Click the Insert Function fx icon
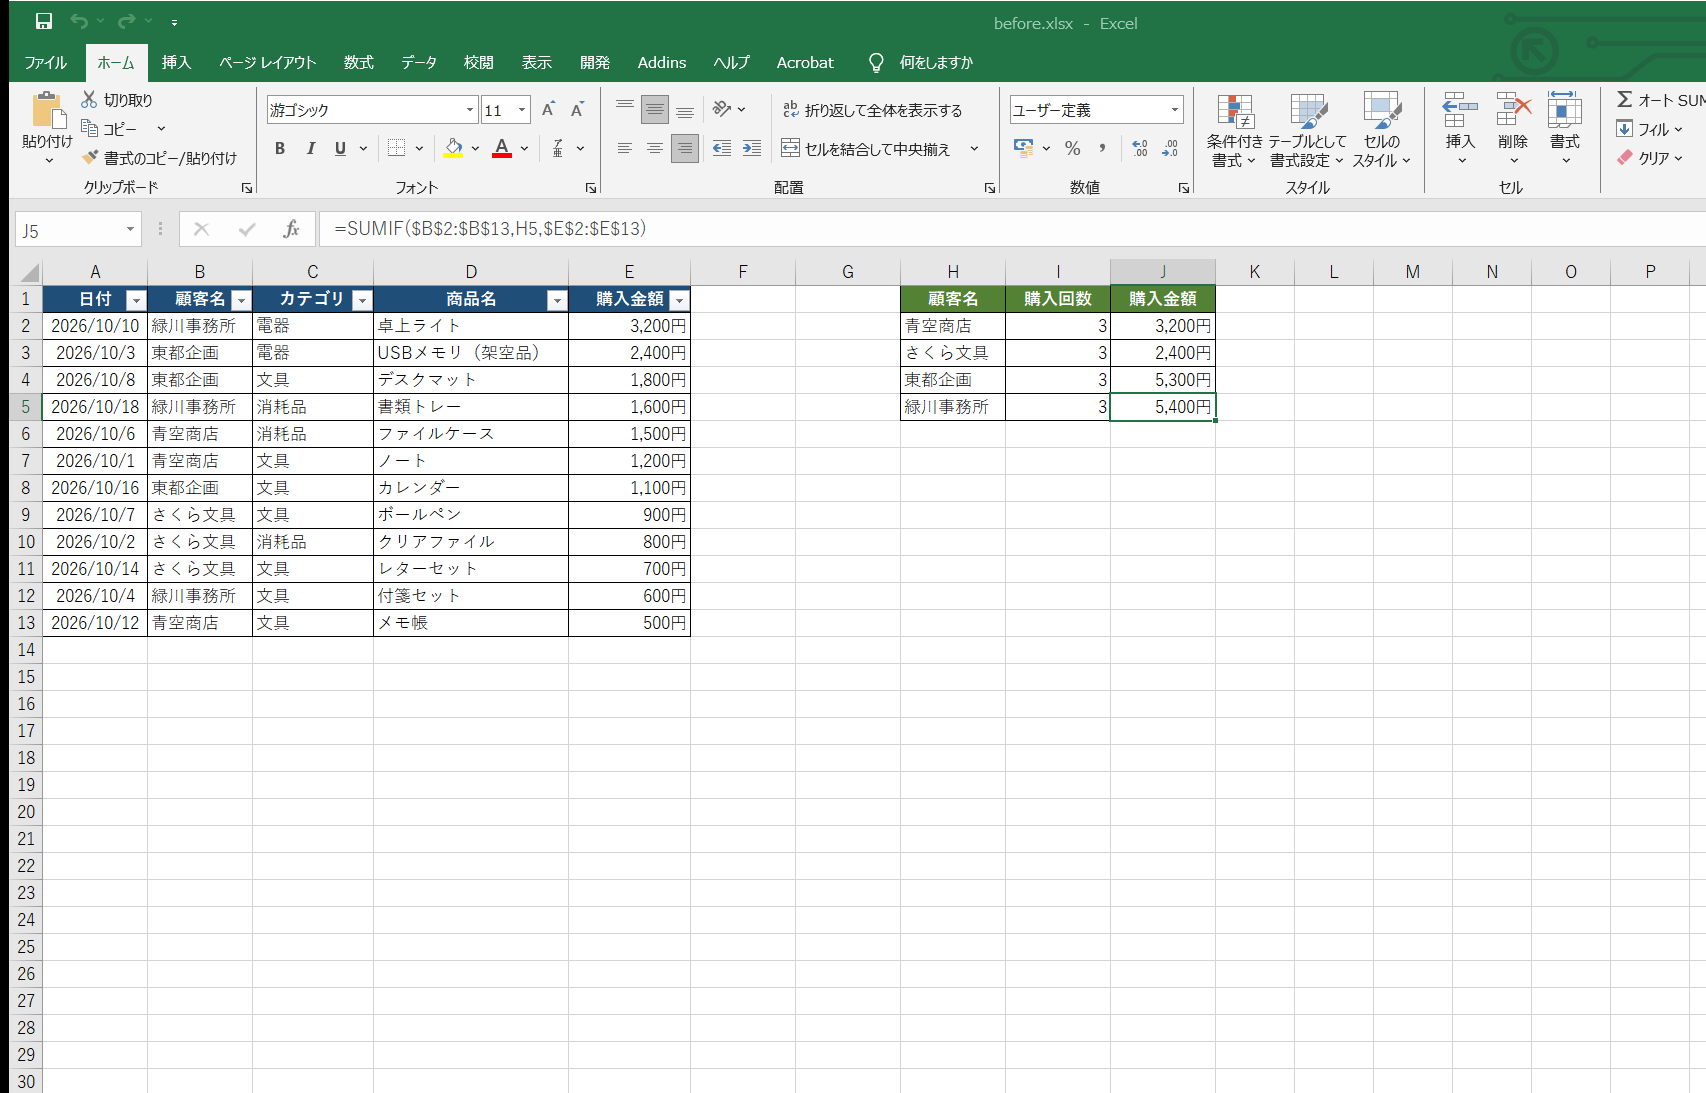The width and height of the screenshot is (1706, 1093). 291,229
